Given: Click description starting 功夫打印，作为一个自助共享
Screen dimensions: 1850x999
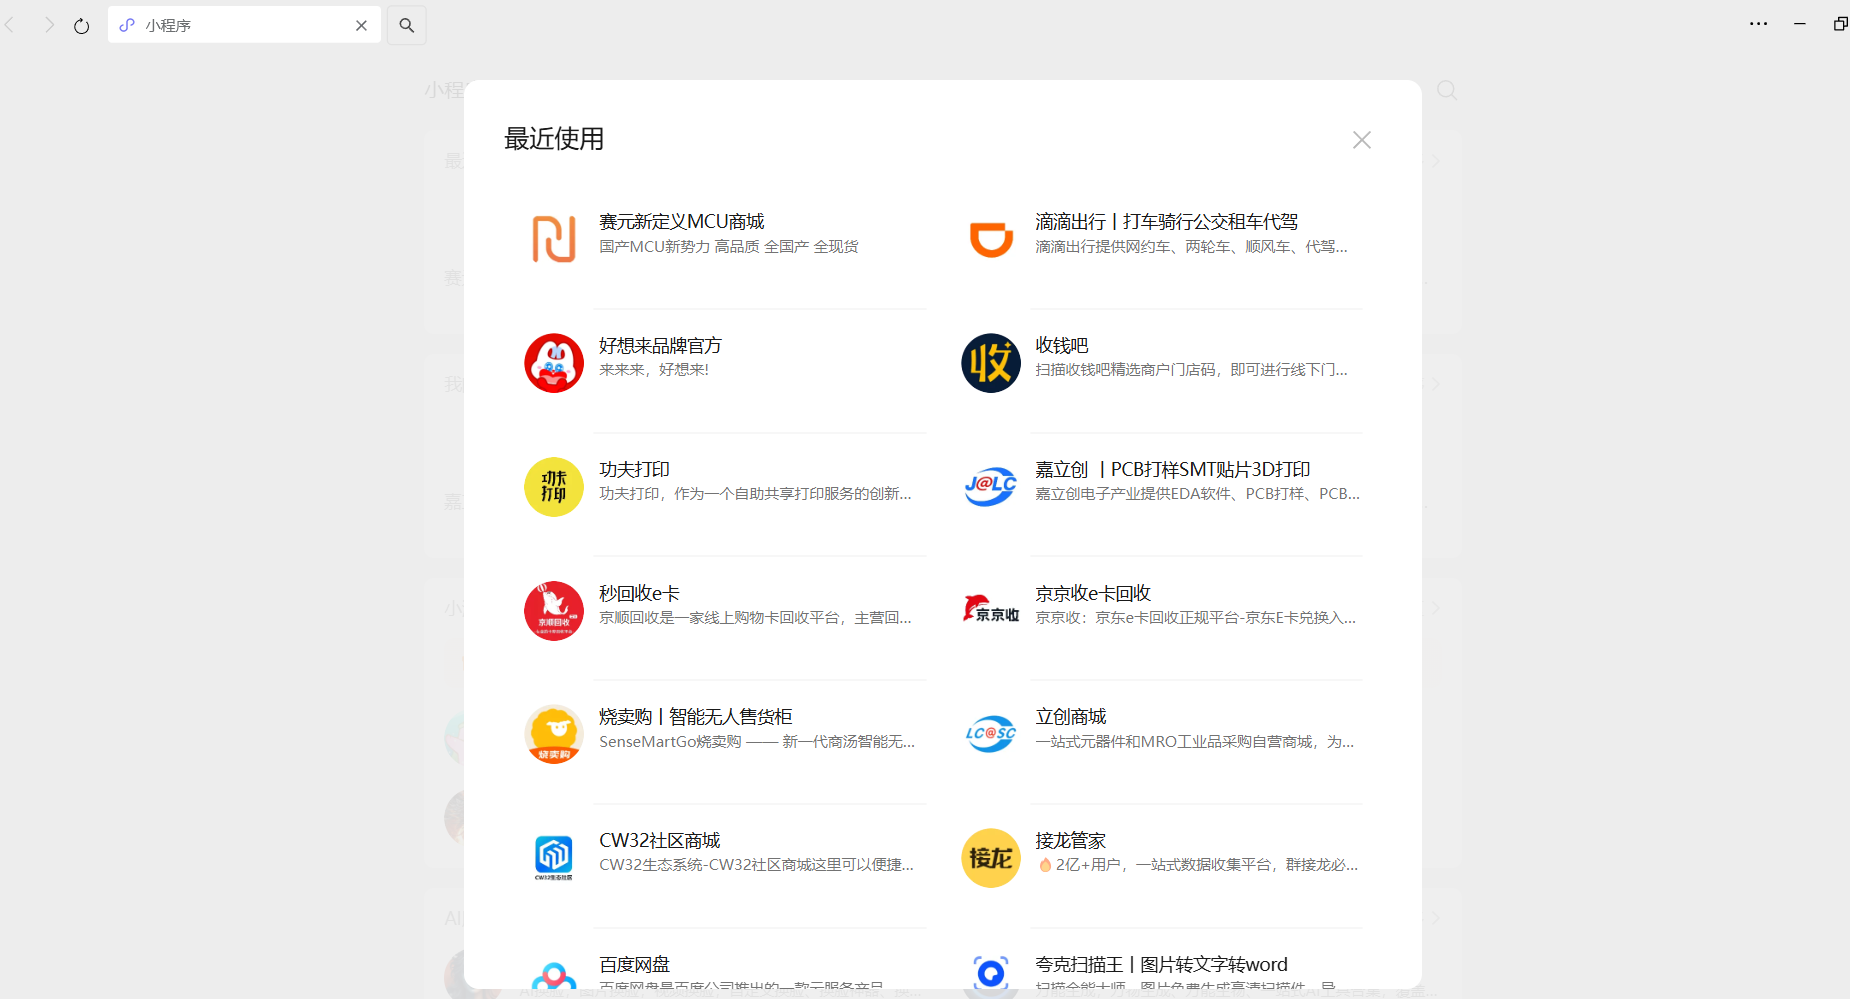Looking at the screenshot, I should [x=755, y=493].
